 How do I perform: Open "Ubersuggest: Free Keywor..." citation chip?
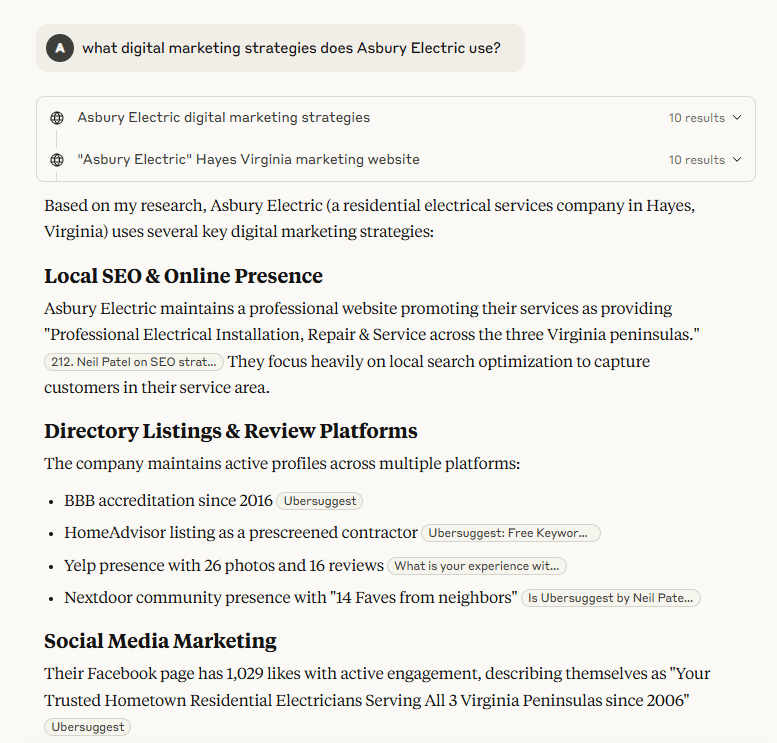[x=510, y=533]
